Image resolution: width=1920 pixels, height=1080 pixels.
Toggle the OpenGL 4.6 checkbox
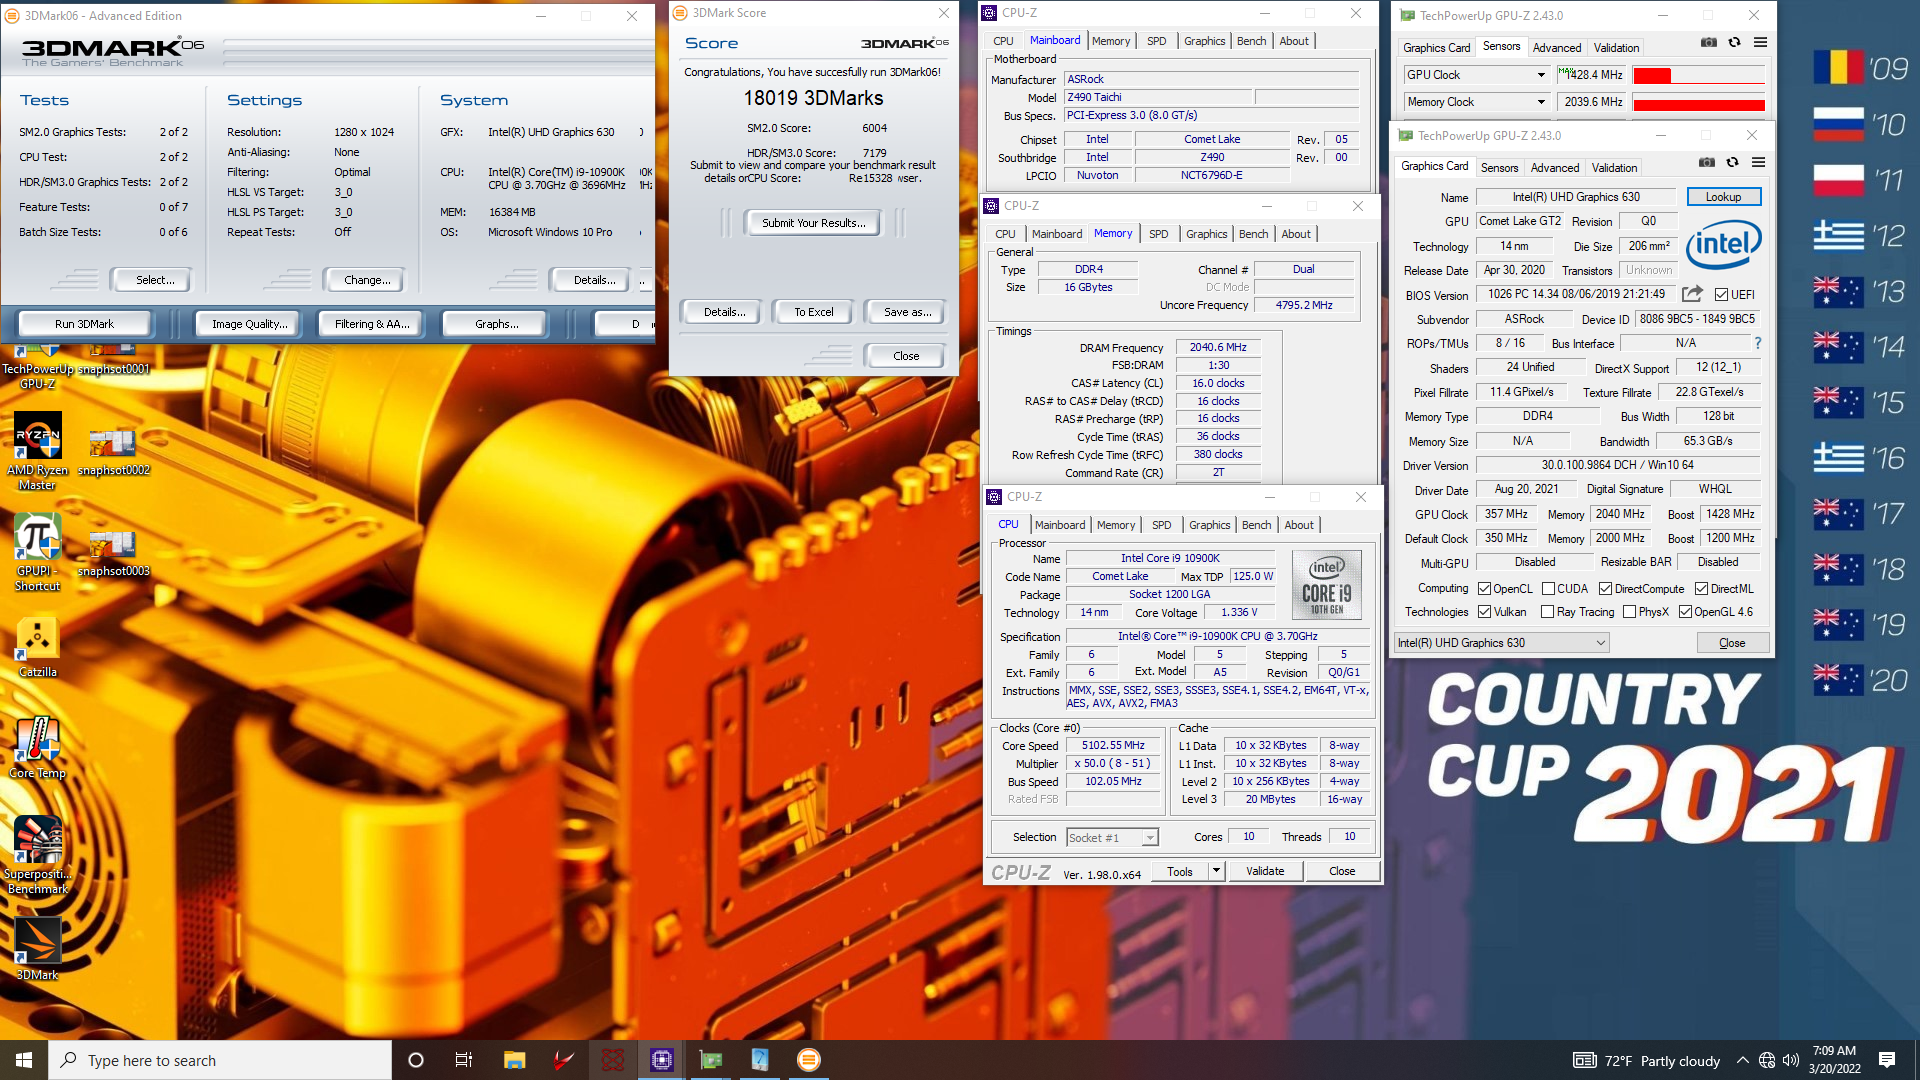(x=1685, y=612)
